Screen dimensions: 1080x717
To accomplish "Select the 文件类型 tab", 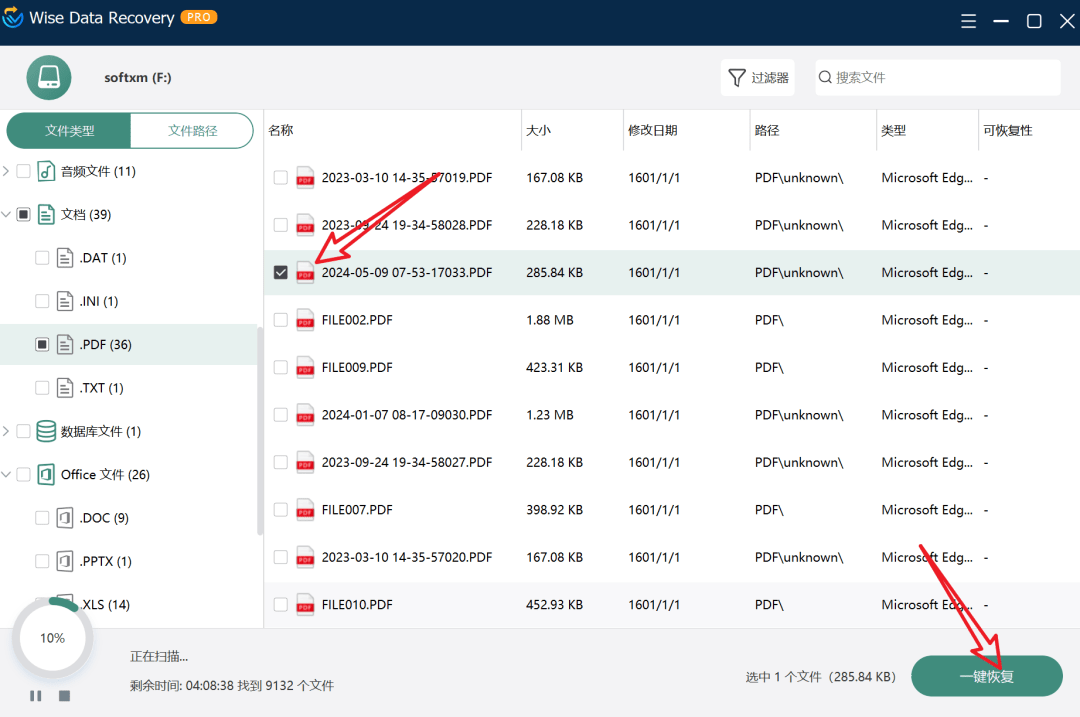I will coord(69,131).
